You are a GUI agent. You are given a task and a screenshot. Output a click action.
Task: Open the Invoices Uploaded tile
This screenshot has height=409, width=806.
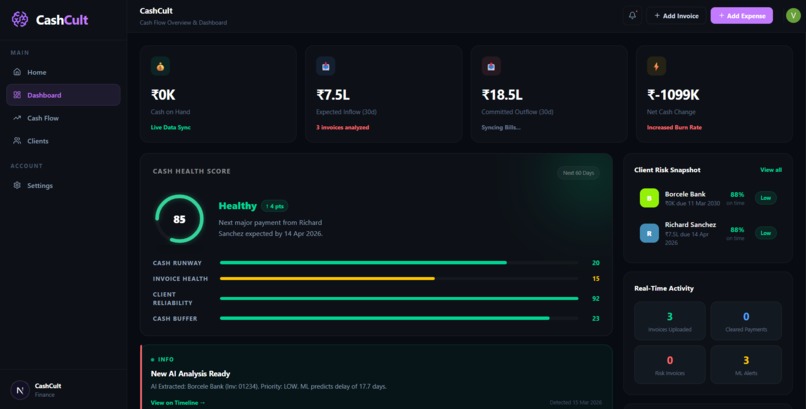[669, 321]
